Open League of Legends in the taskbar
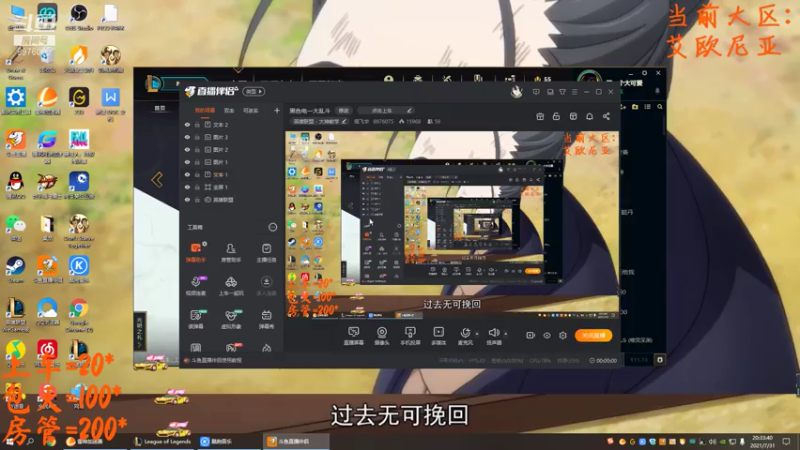 [163, 441]
